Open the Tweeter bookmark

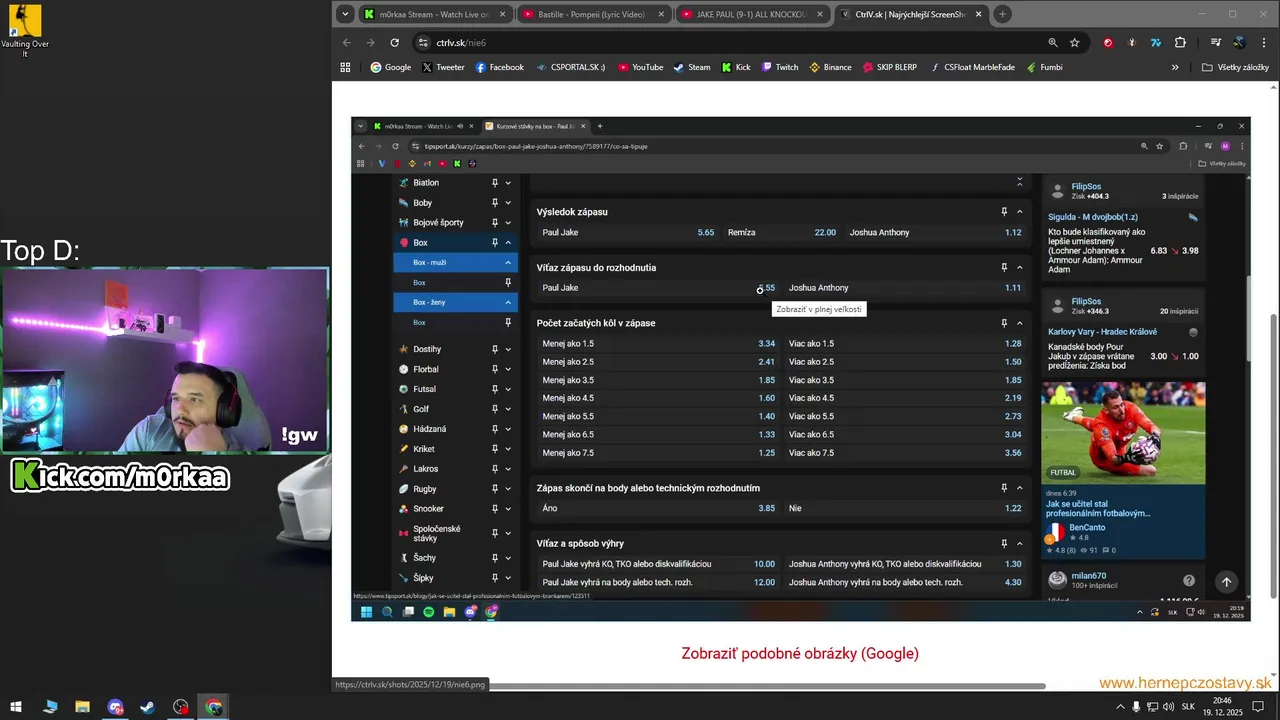click(443, 67)
